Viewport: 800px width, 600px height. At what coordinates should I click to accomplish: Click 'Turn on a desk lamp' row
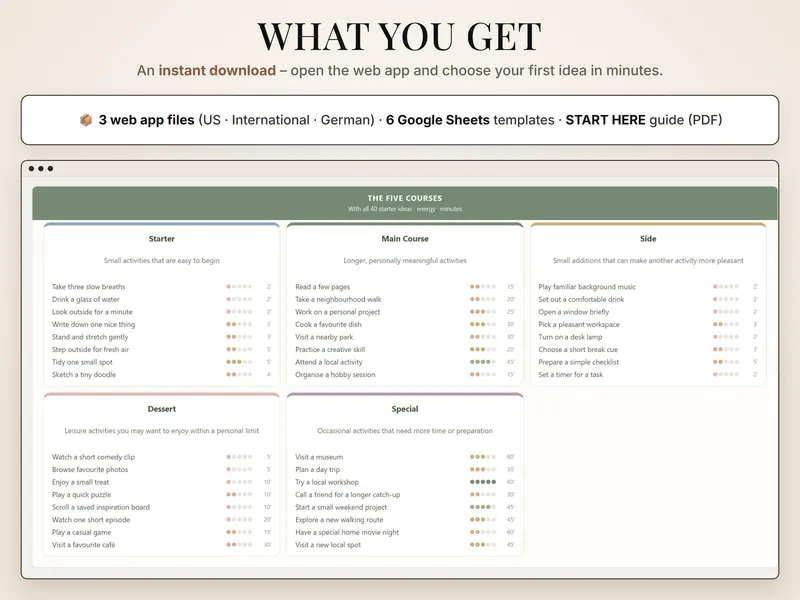click(x=648, y=337)
